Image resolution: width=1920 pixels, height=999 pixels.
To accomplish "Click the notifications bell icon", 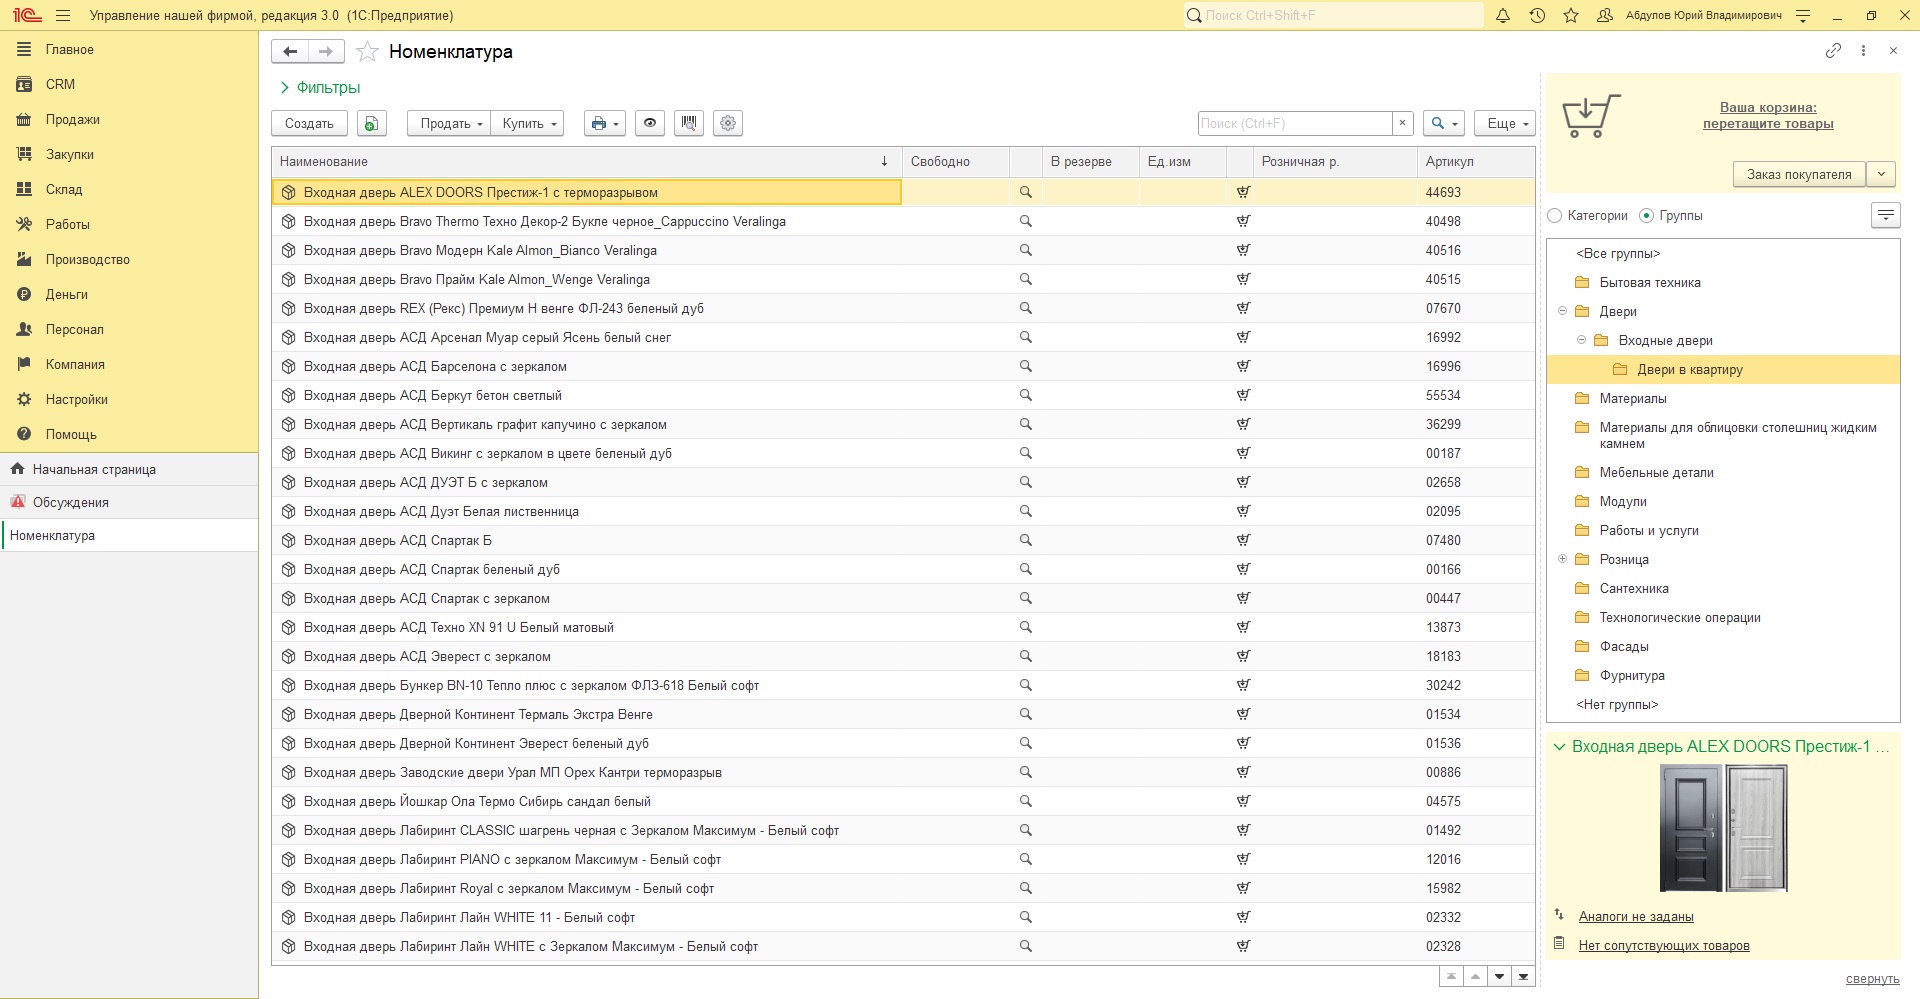I will [x=1502, y=16].
